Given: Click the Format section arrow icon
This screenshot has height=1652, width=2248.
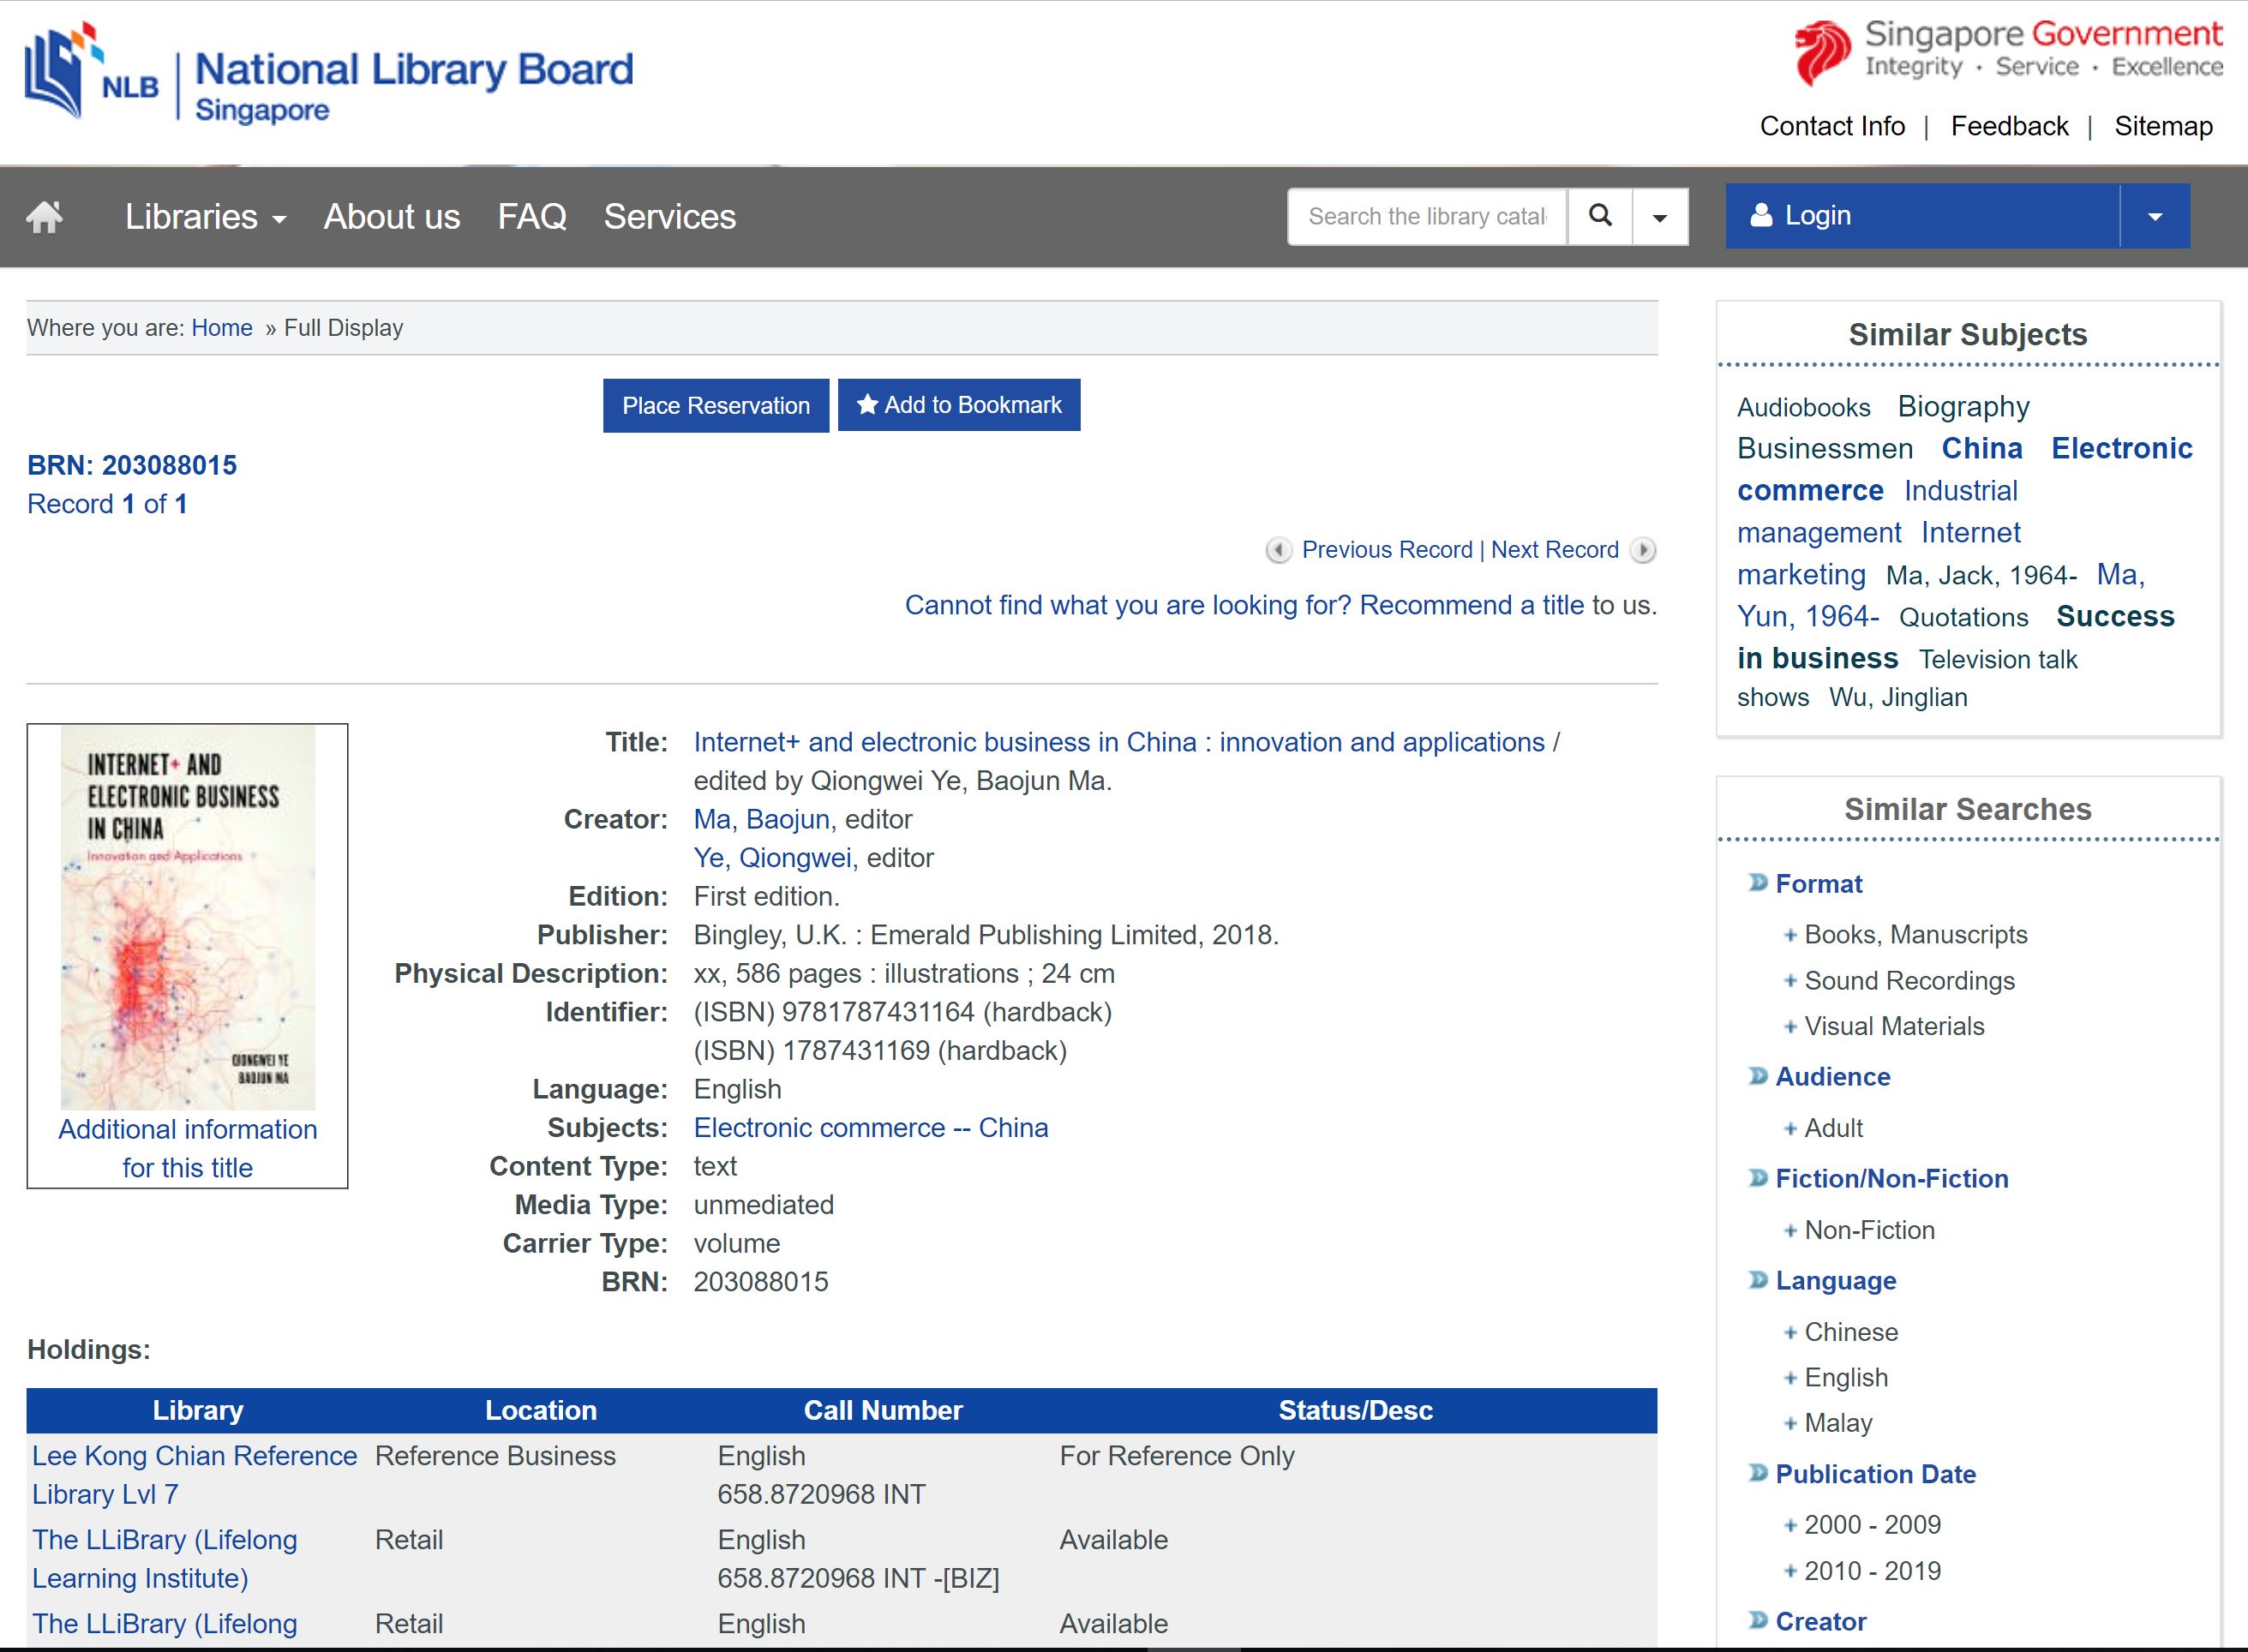Looking at the screenshot, I should point(1757,883).
